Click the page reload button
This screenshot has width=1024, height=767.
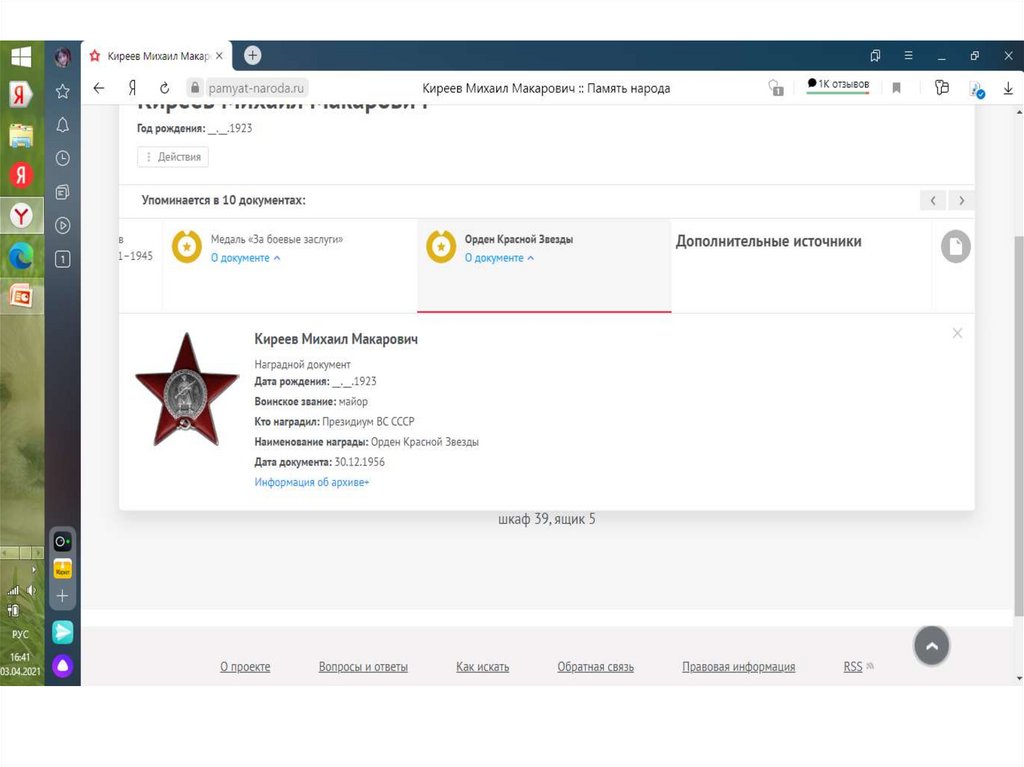(164, 88)
